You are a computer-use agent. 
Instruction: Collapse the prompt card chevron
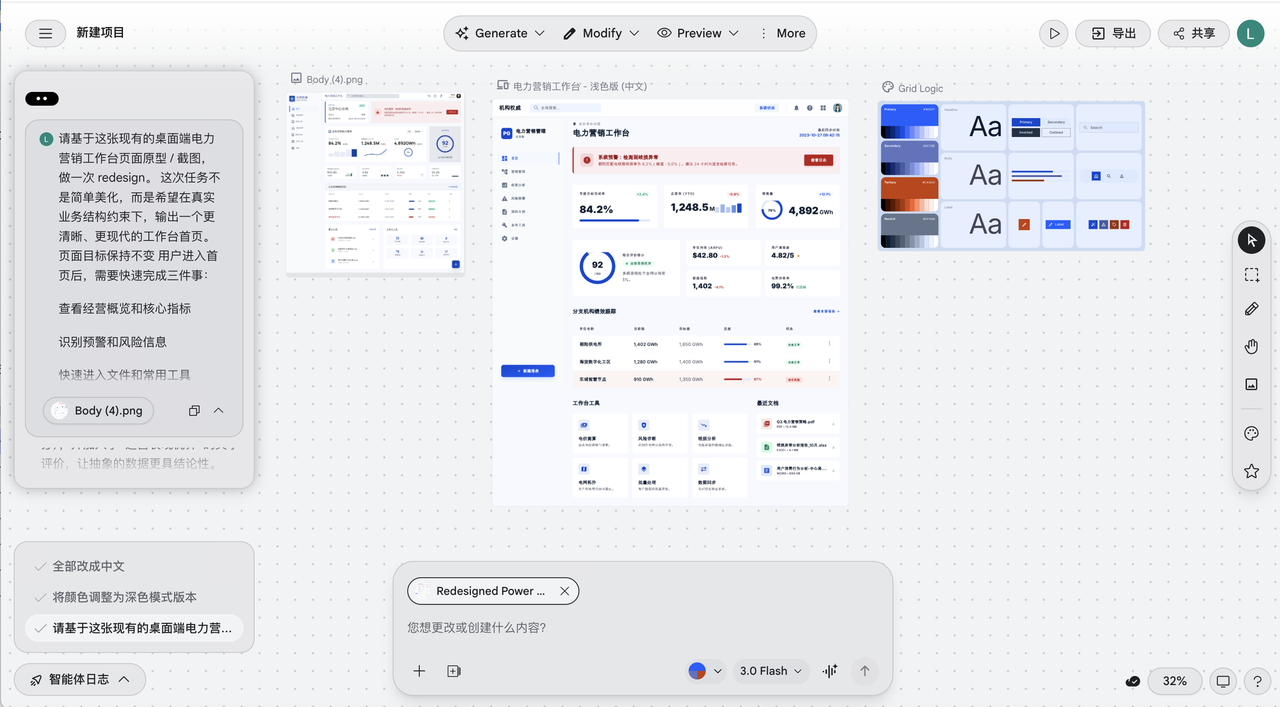(218, 410)
